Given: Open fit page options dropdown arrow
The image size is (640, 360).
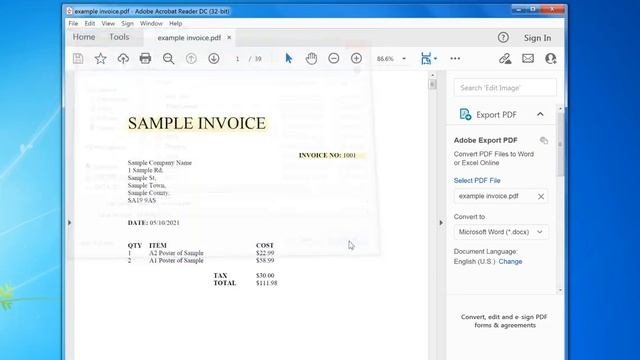Looking at the screenshot, I should click(436, 59).
